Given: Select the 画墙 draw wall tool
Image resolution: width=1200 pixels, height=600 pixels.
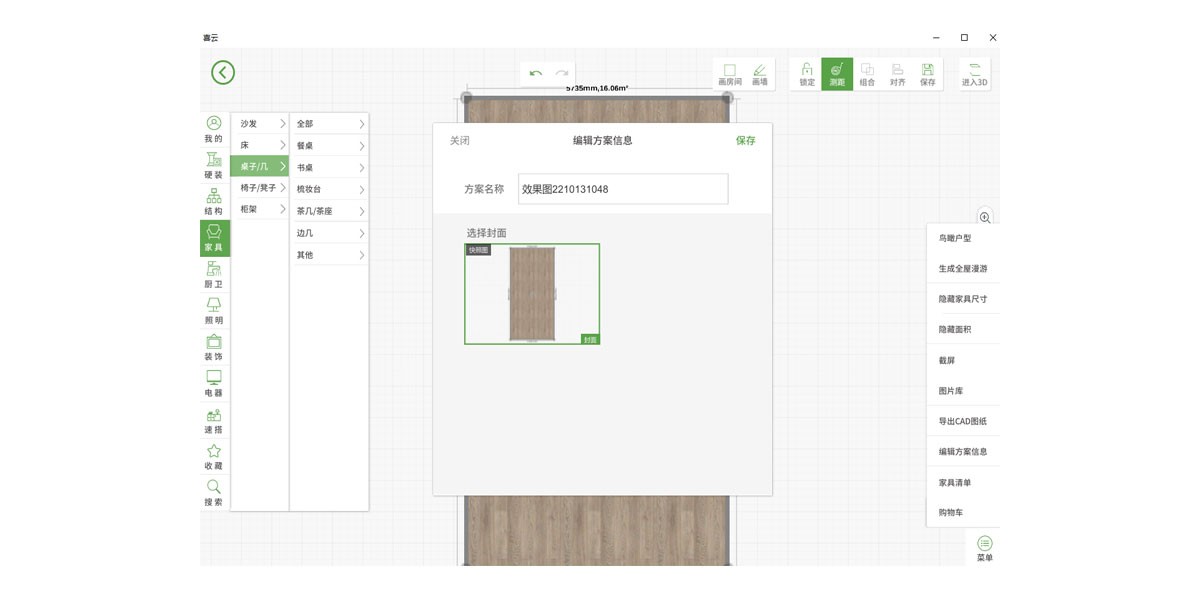Looking at the screenshot, I should tap(760, 74).
